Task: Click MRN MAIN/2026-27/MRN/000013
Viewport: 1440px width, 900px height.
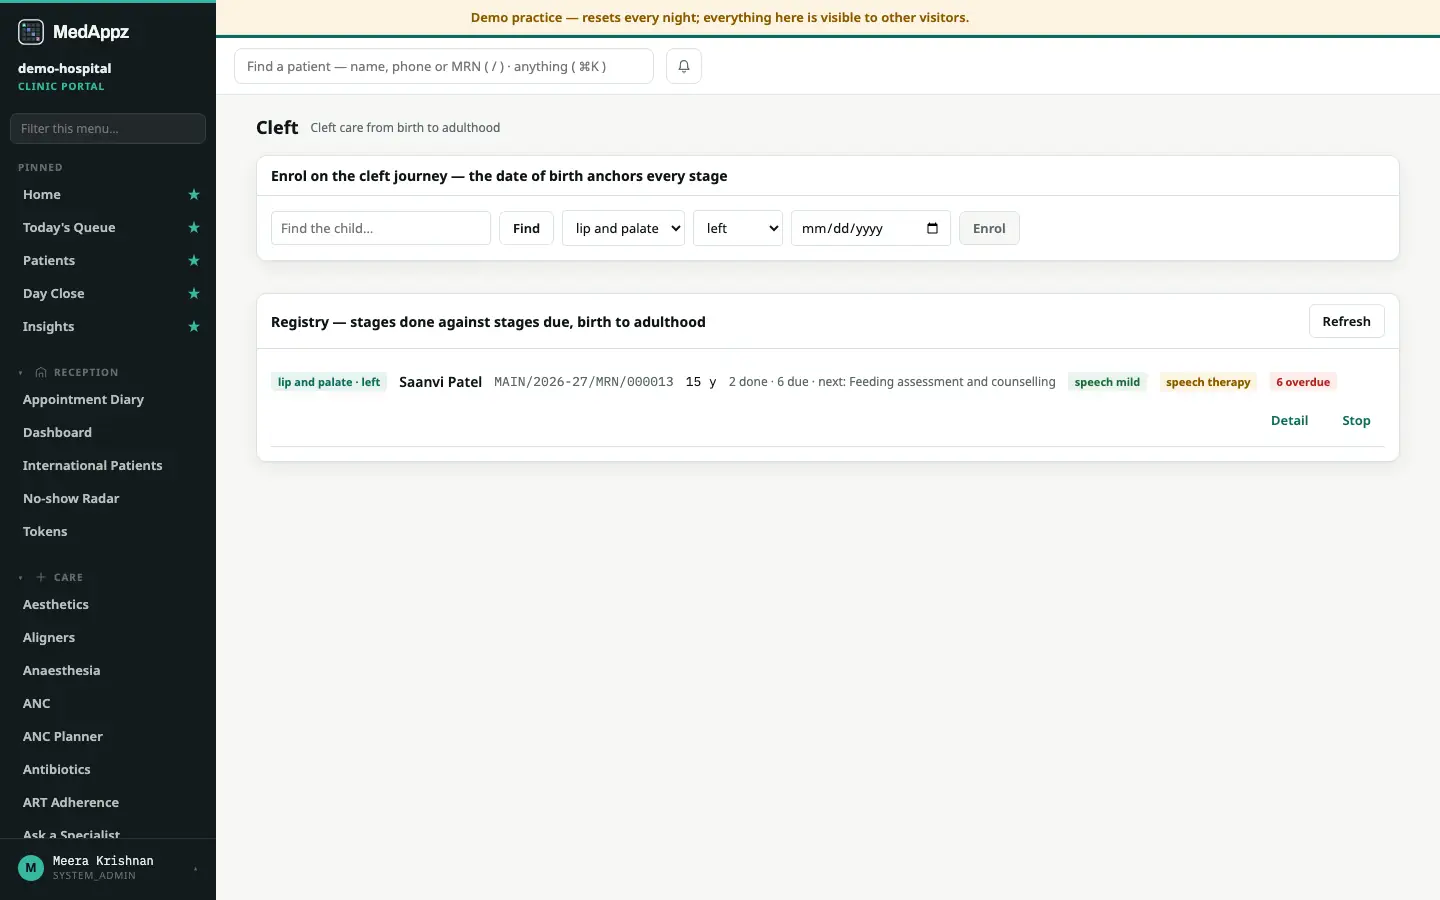Action: click(x=584, y=382)
